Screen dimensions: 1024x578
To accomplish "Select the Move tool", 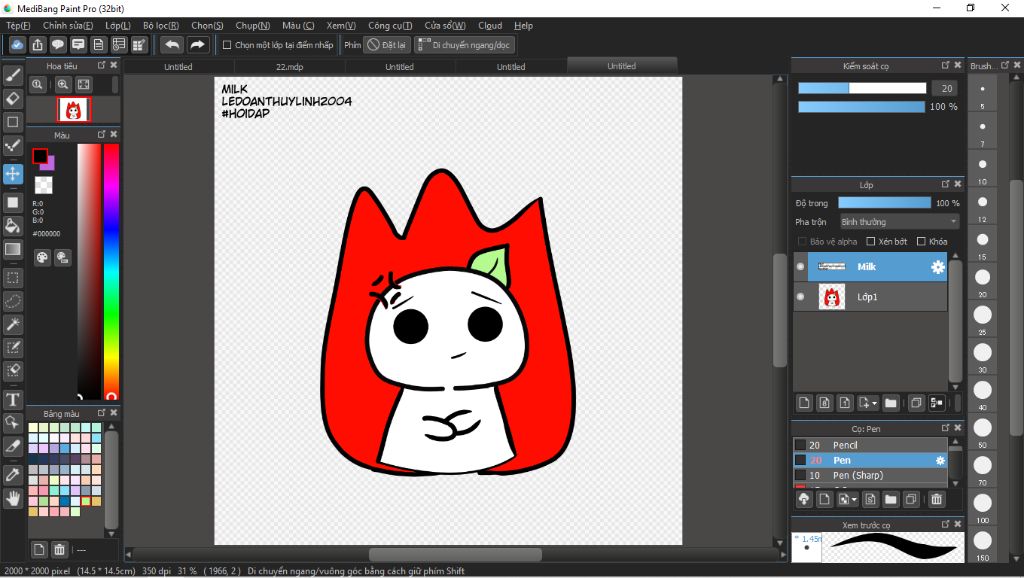I will (12, 174).
